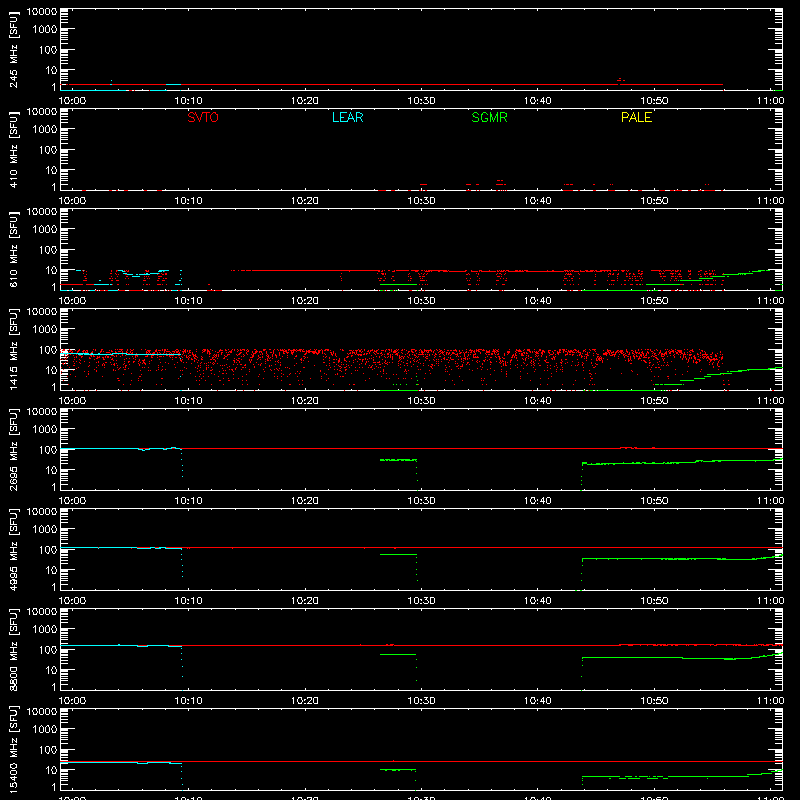Click 10:00 time label below 1415 MHz panel

coord(72,401)
